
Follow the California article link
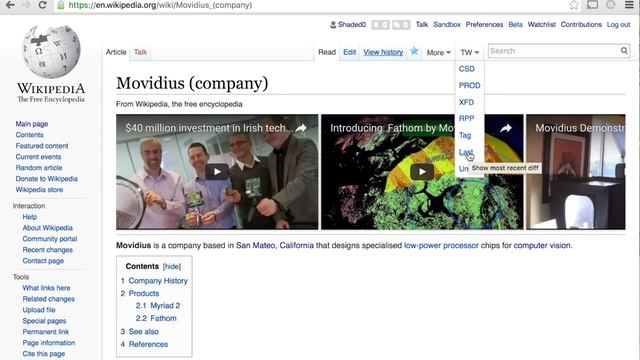[296, 245]
